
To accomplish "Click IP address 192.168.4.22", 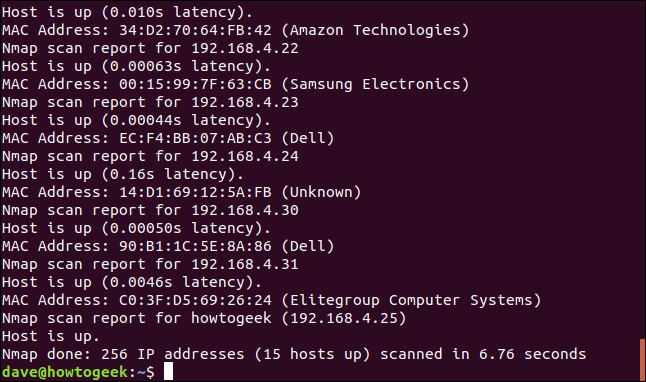I will pyautogui.click(x=245, y=48).
